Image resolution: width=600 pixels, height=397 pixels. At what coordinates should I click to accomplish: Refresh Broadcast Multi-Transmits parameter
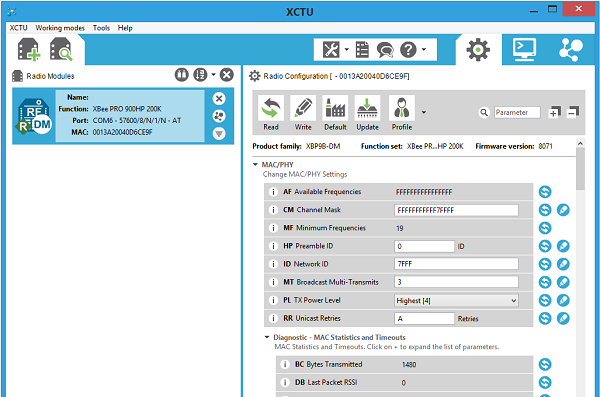tap(545, 282)
